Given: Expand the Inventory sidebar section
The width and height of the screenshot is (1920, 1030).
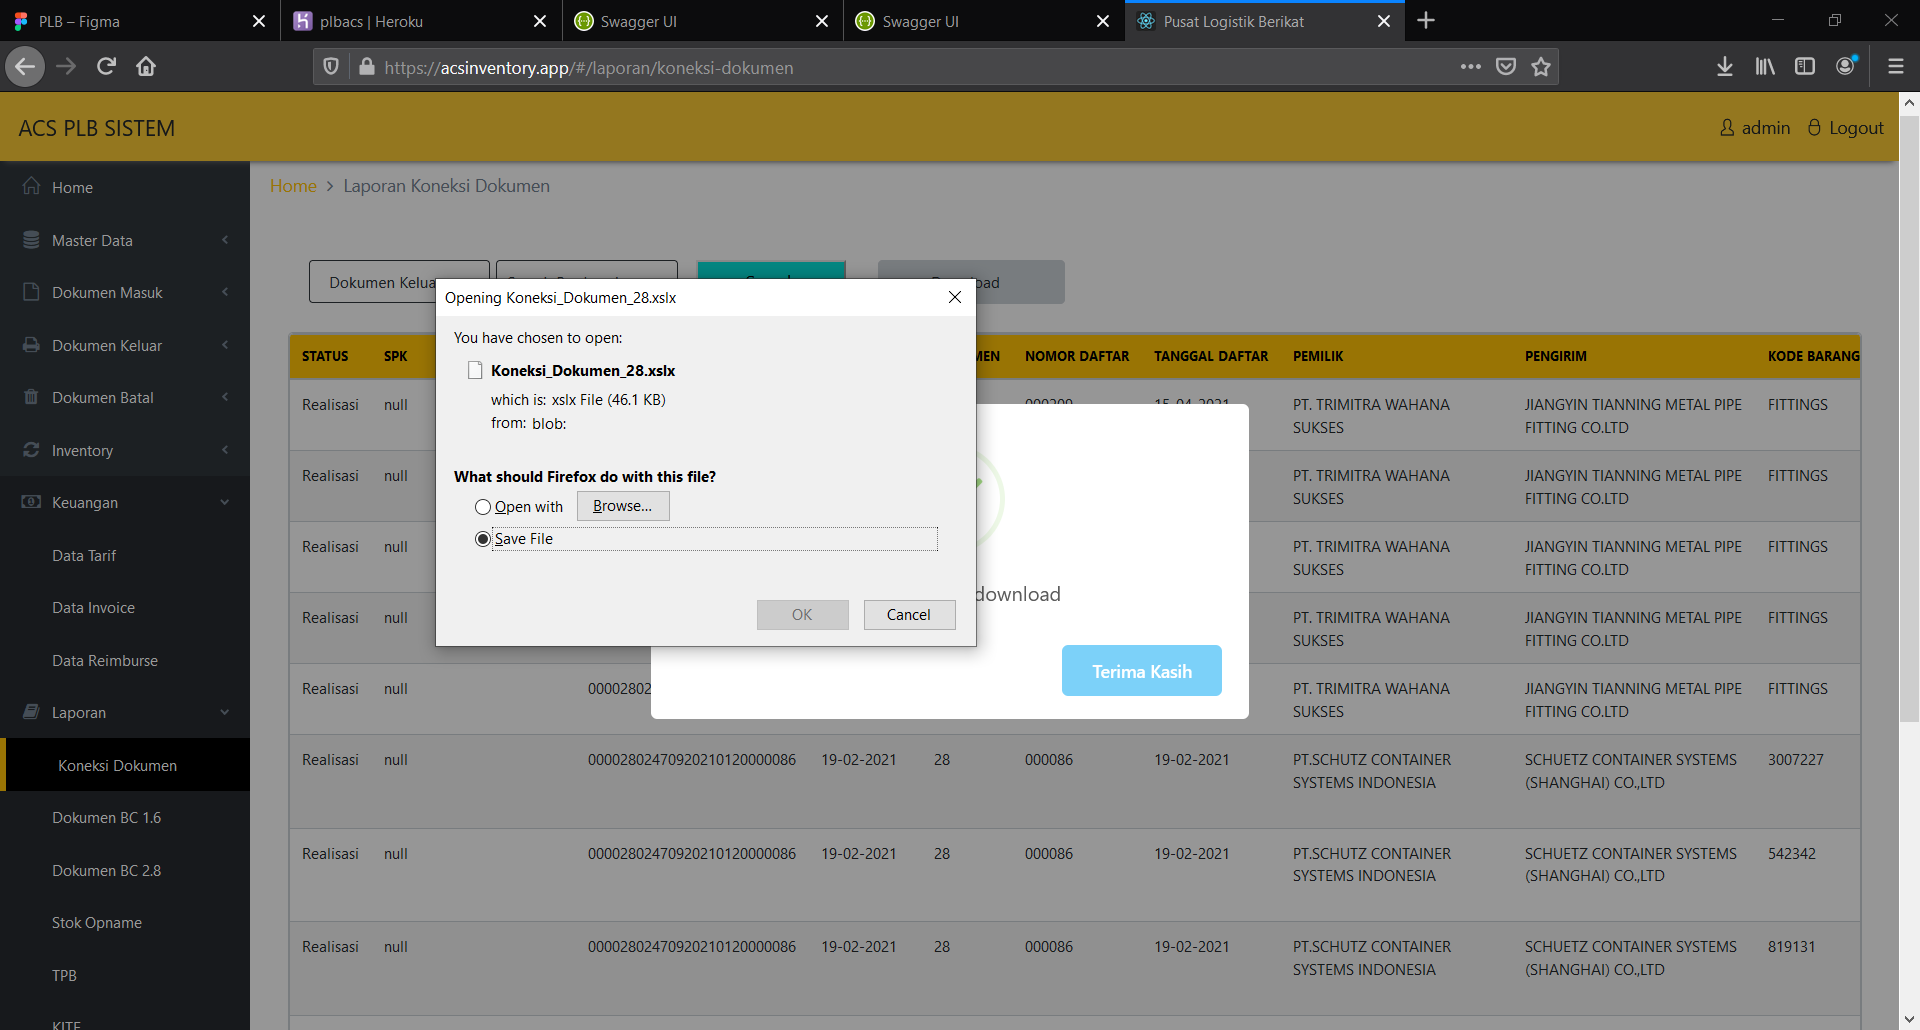Looking at the screenshot, I should point(125,450).
